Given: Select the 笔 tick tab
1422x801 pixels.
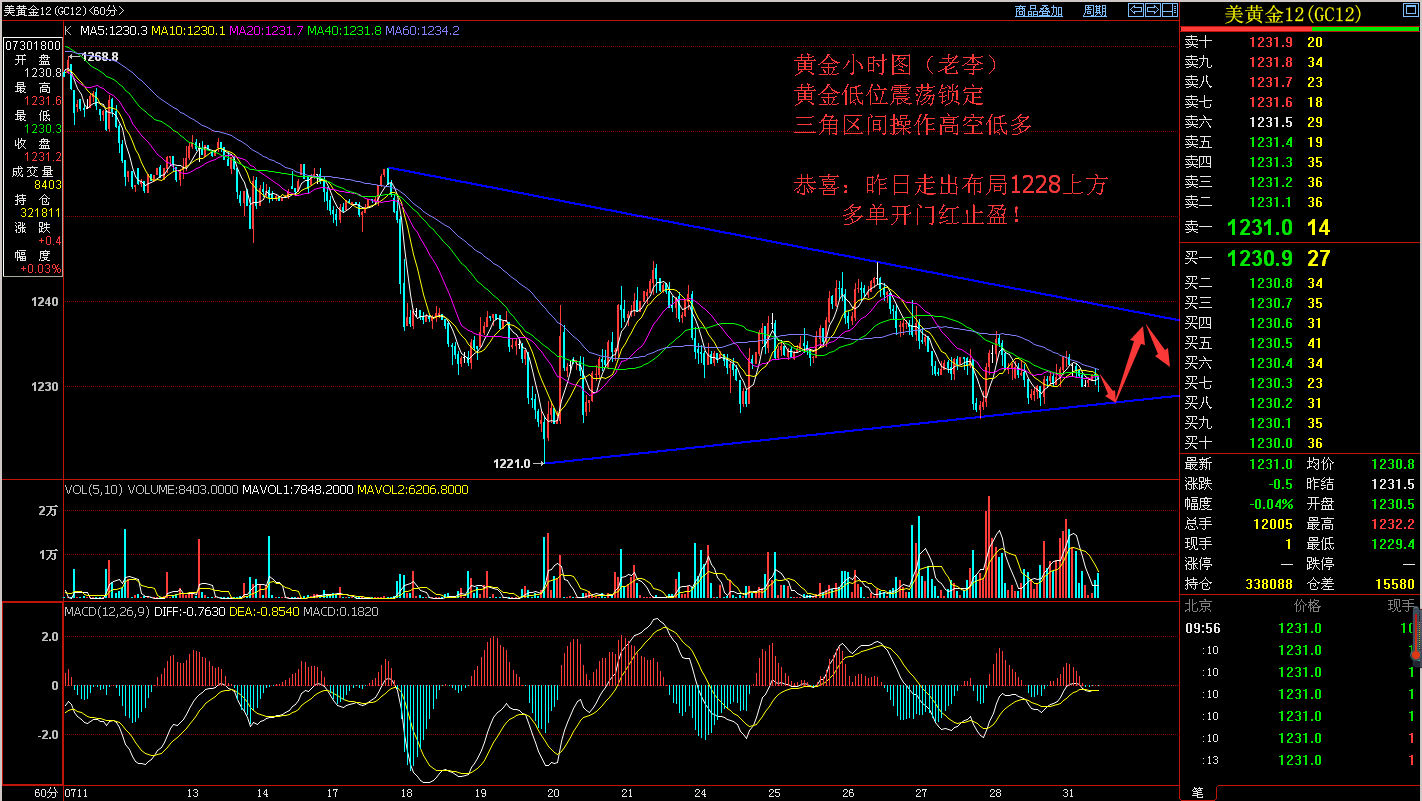Looking at the screenshot, I should click(1198, 793).
